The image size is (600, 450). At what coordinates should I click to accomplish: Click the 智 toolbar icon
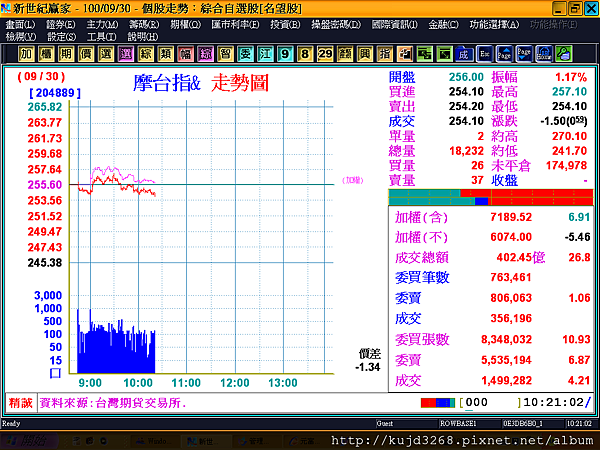click(225, 54)
